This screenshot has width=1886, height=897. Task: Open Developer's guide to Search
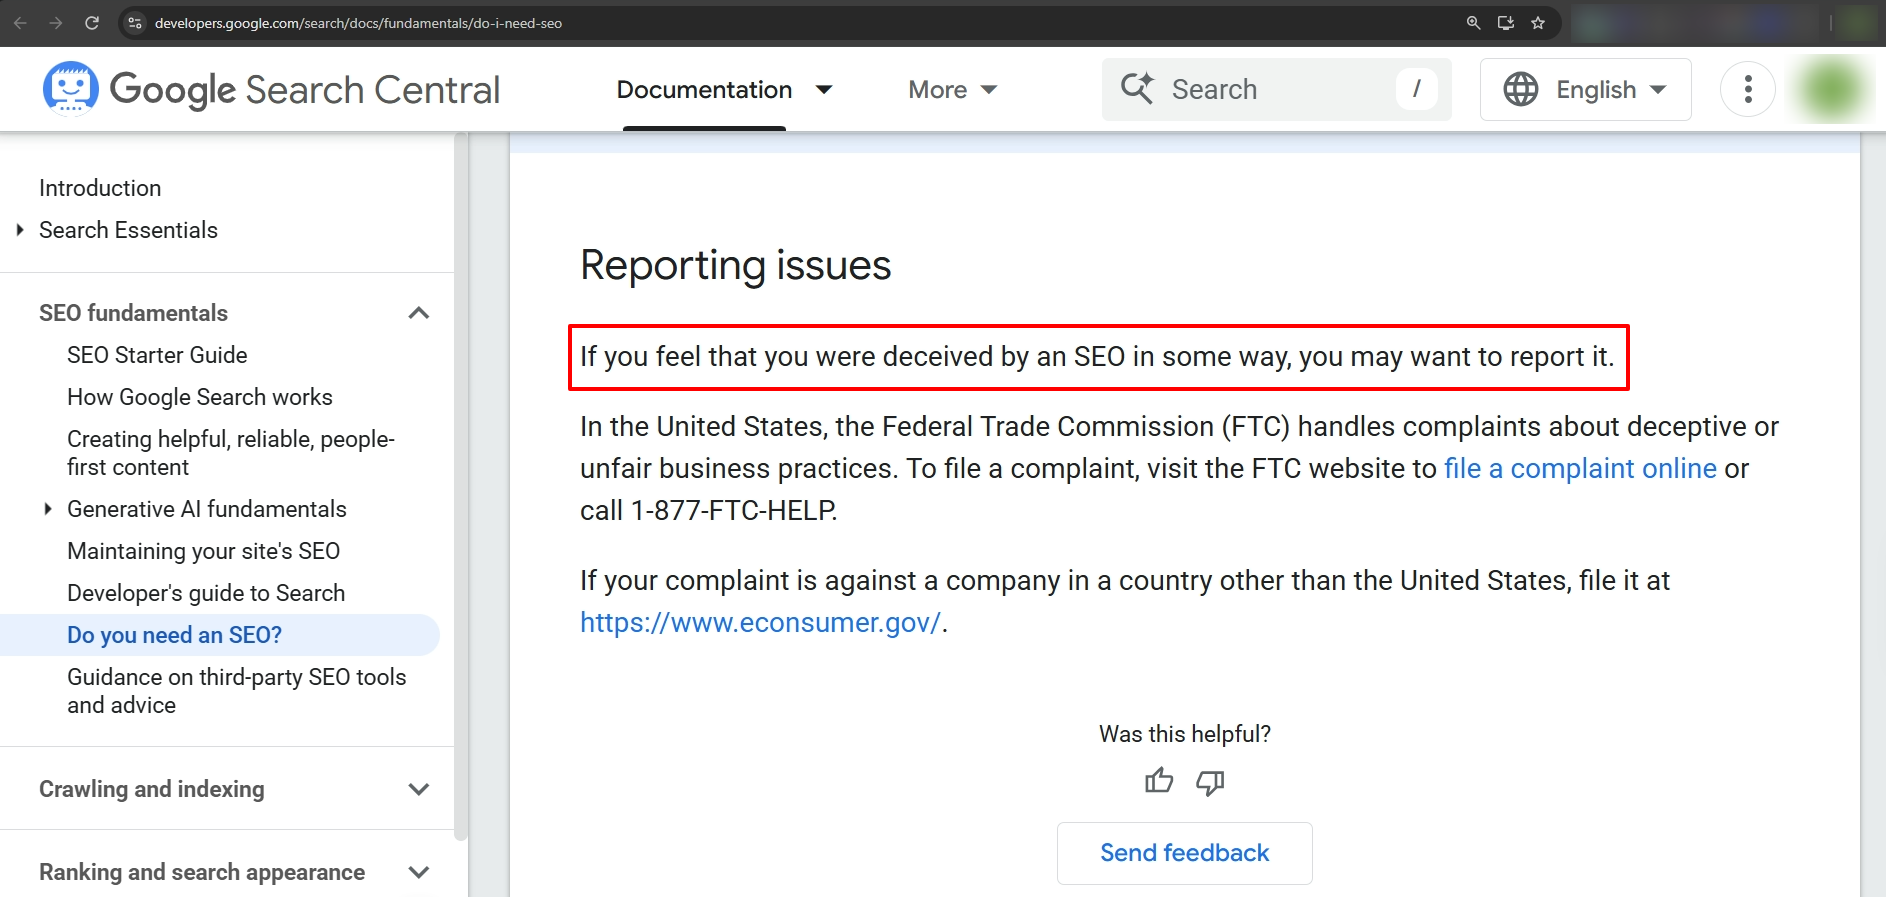[x=206, y=593]
